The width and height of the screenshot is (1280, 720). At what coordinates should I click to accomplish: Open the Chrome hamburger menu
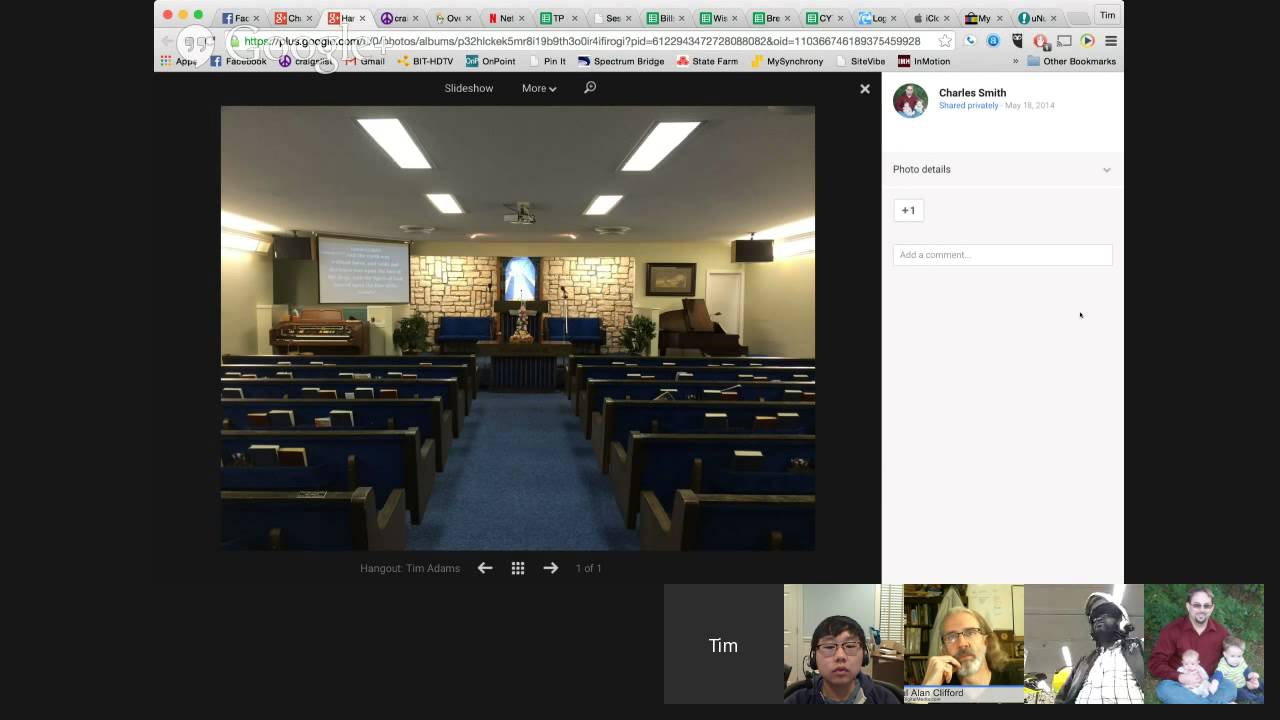click(x=1111, y=41)
